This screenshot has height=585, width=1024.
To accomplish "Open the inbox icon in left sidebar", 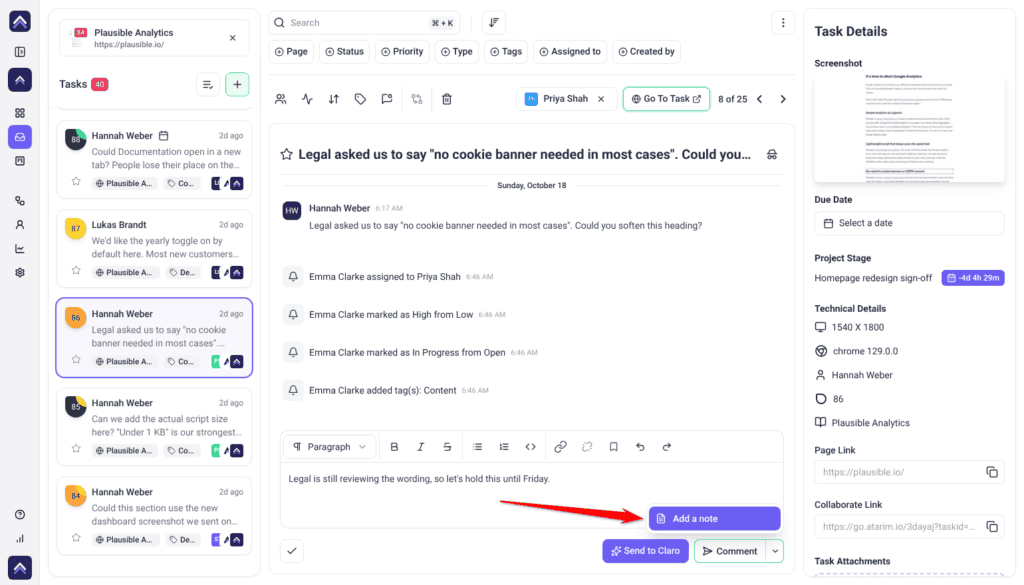I will click(x=20, y=137).
